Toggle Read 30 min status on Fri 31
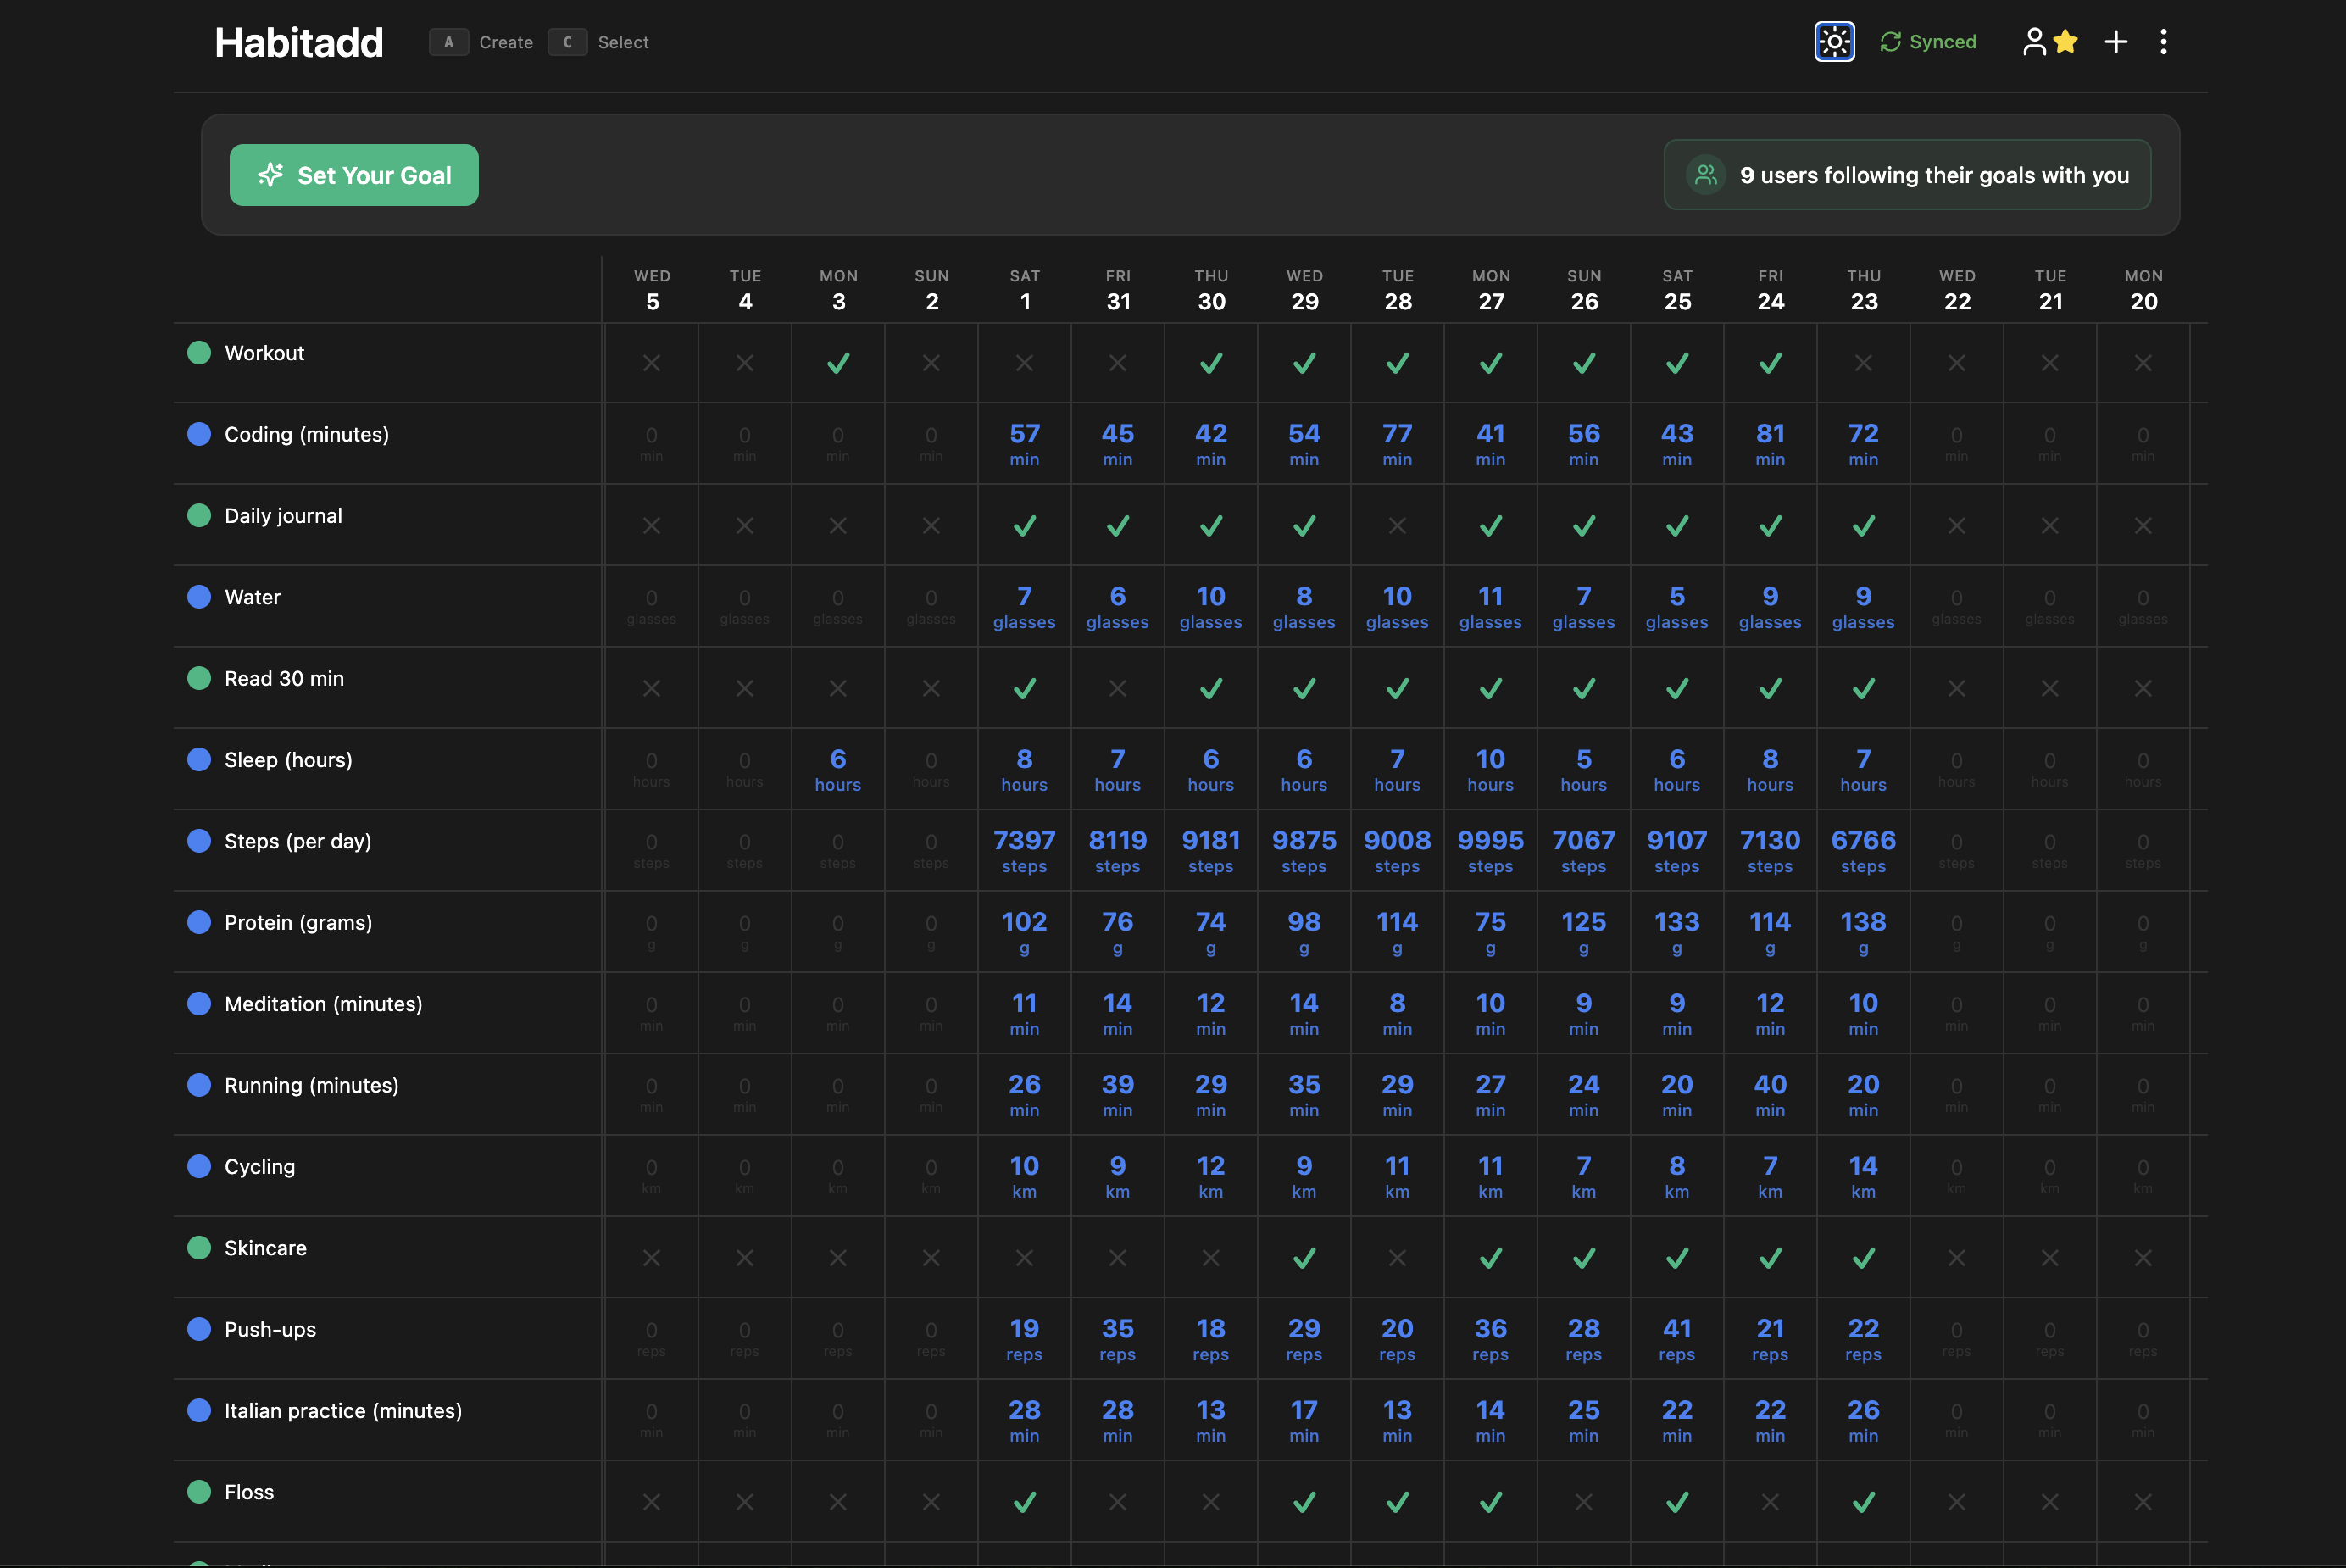2346x1568 pixels. 1117,688
